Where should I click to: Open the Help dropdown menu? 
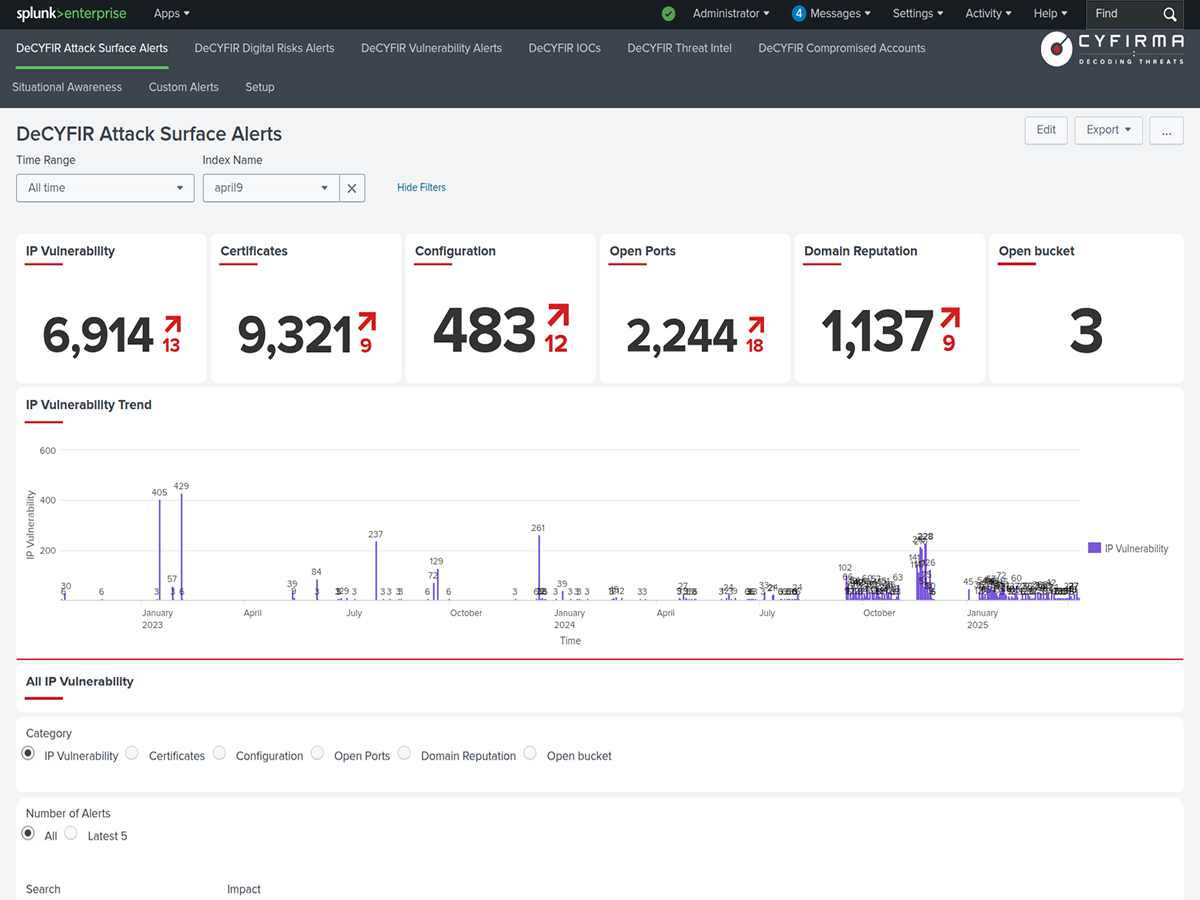pos(1050,14)
